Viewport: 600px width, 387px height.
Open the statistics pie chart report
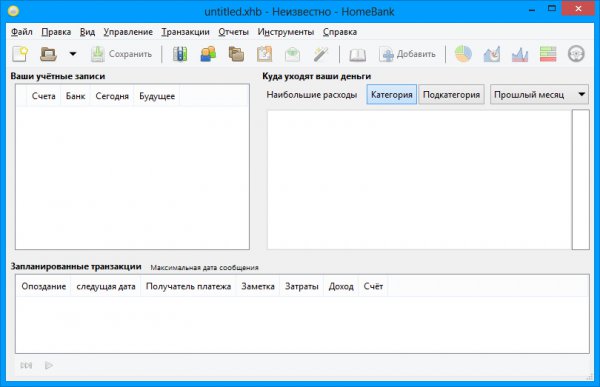pyautogui.click(x=463, y=54)
